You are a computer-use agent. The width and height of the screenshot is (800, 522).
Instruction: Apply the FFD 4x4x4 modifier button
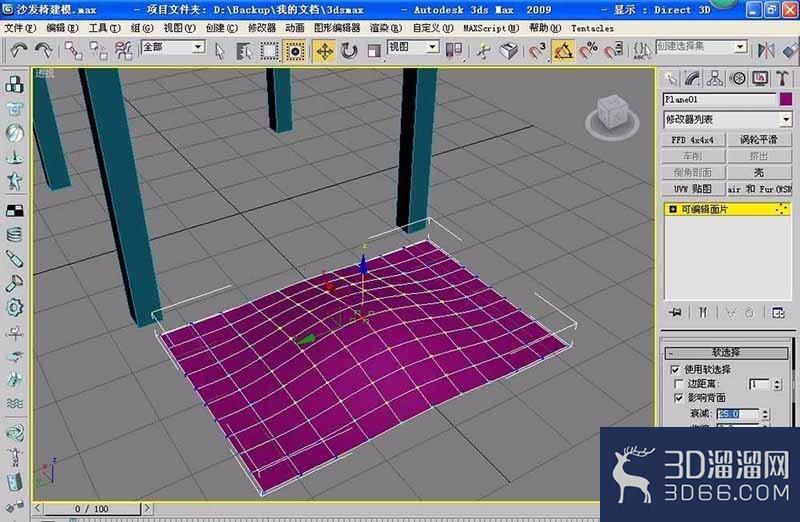tap(692, 139)
